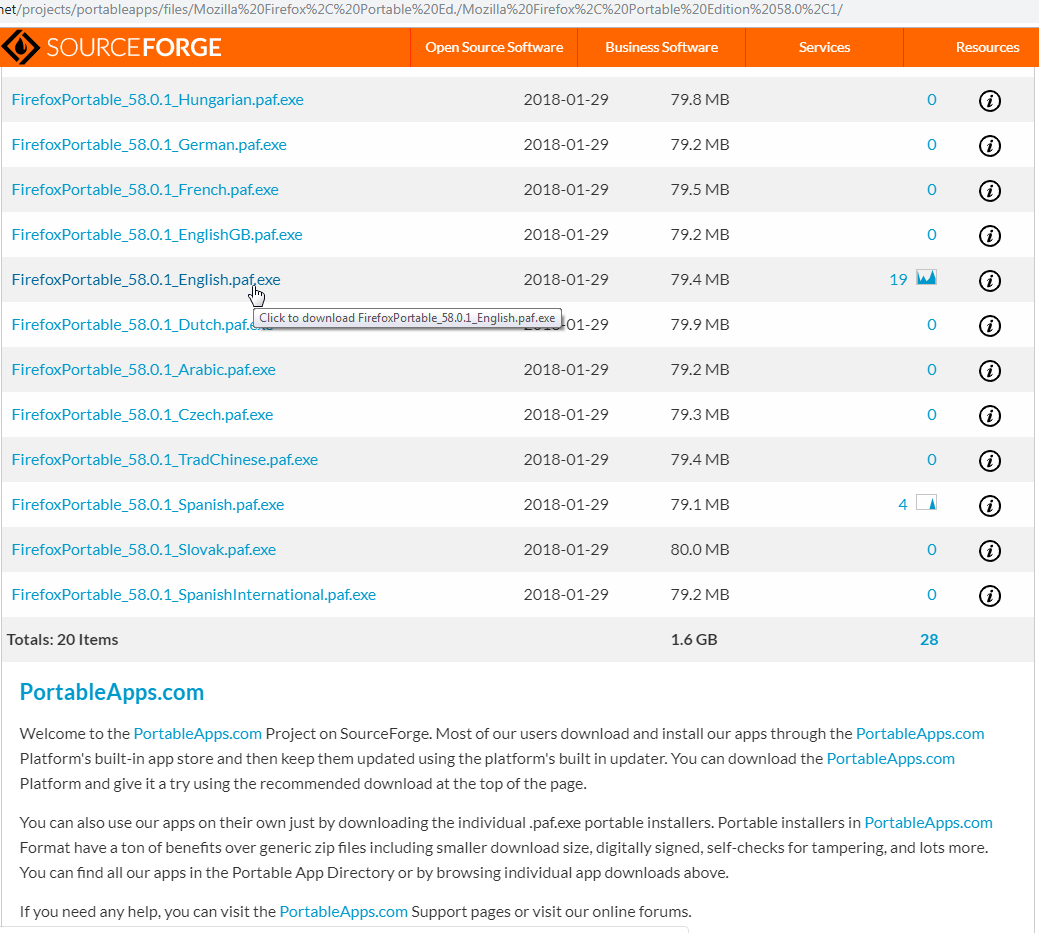Image resolution: width=1039 pixels, height=933 pixels.
Task: Download FirefoxPortable_58.0.1_EnglishGB.paf.exe
Action: [157, 235]
